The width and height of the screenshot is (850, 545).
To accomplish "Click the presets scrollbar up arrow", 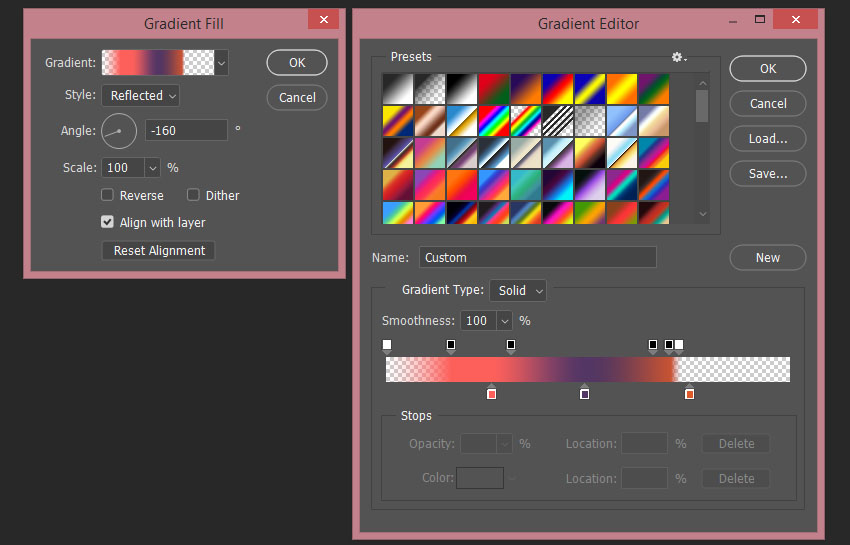I will pyautogui.click(x=703, y=83).
